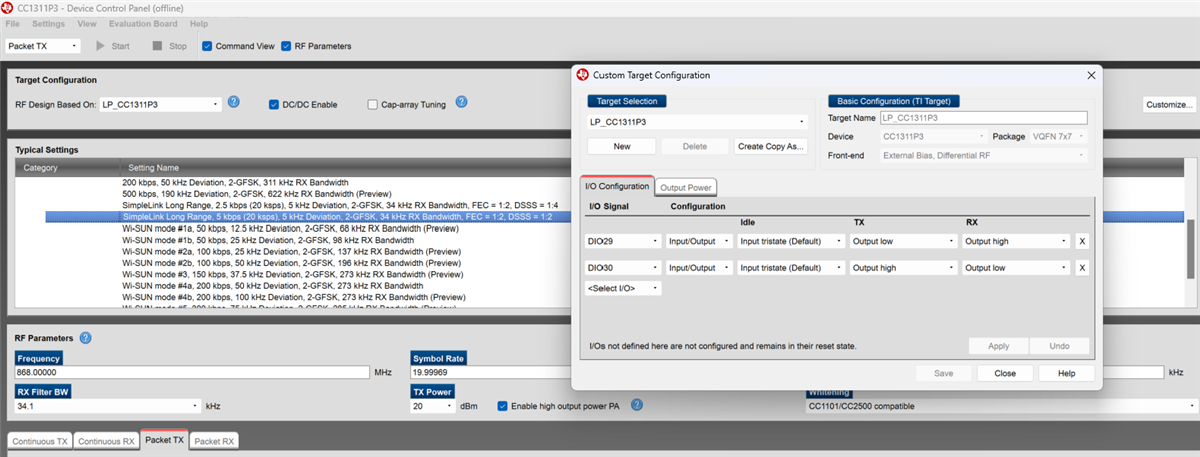Select the Packet TX bottom tab
Image resolution: width=1200 pixels, height=457 pixels.
[164, 440]
